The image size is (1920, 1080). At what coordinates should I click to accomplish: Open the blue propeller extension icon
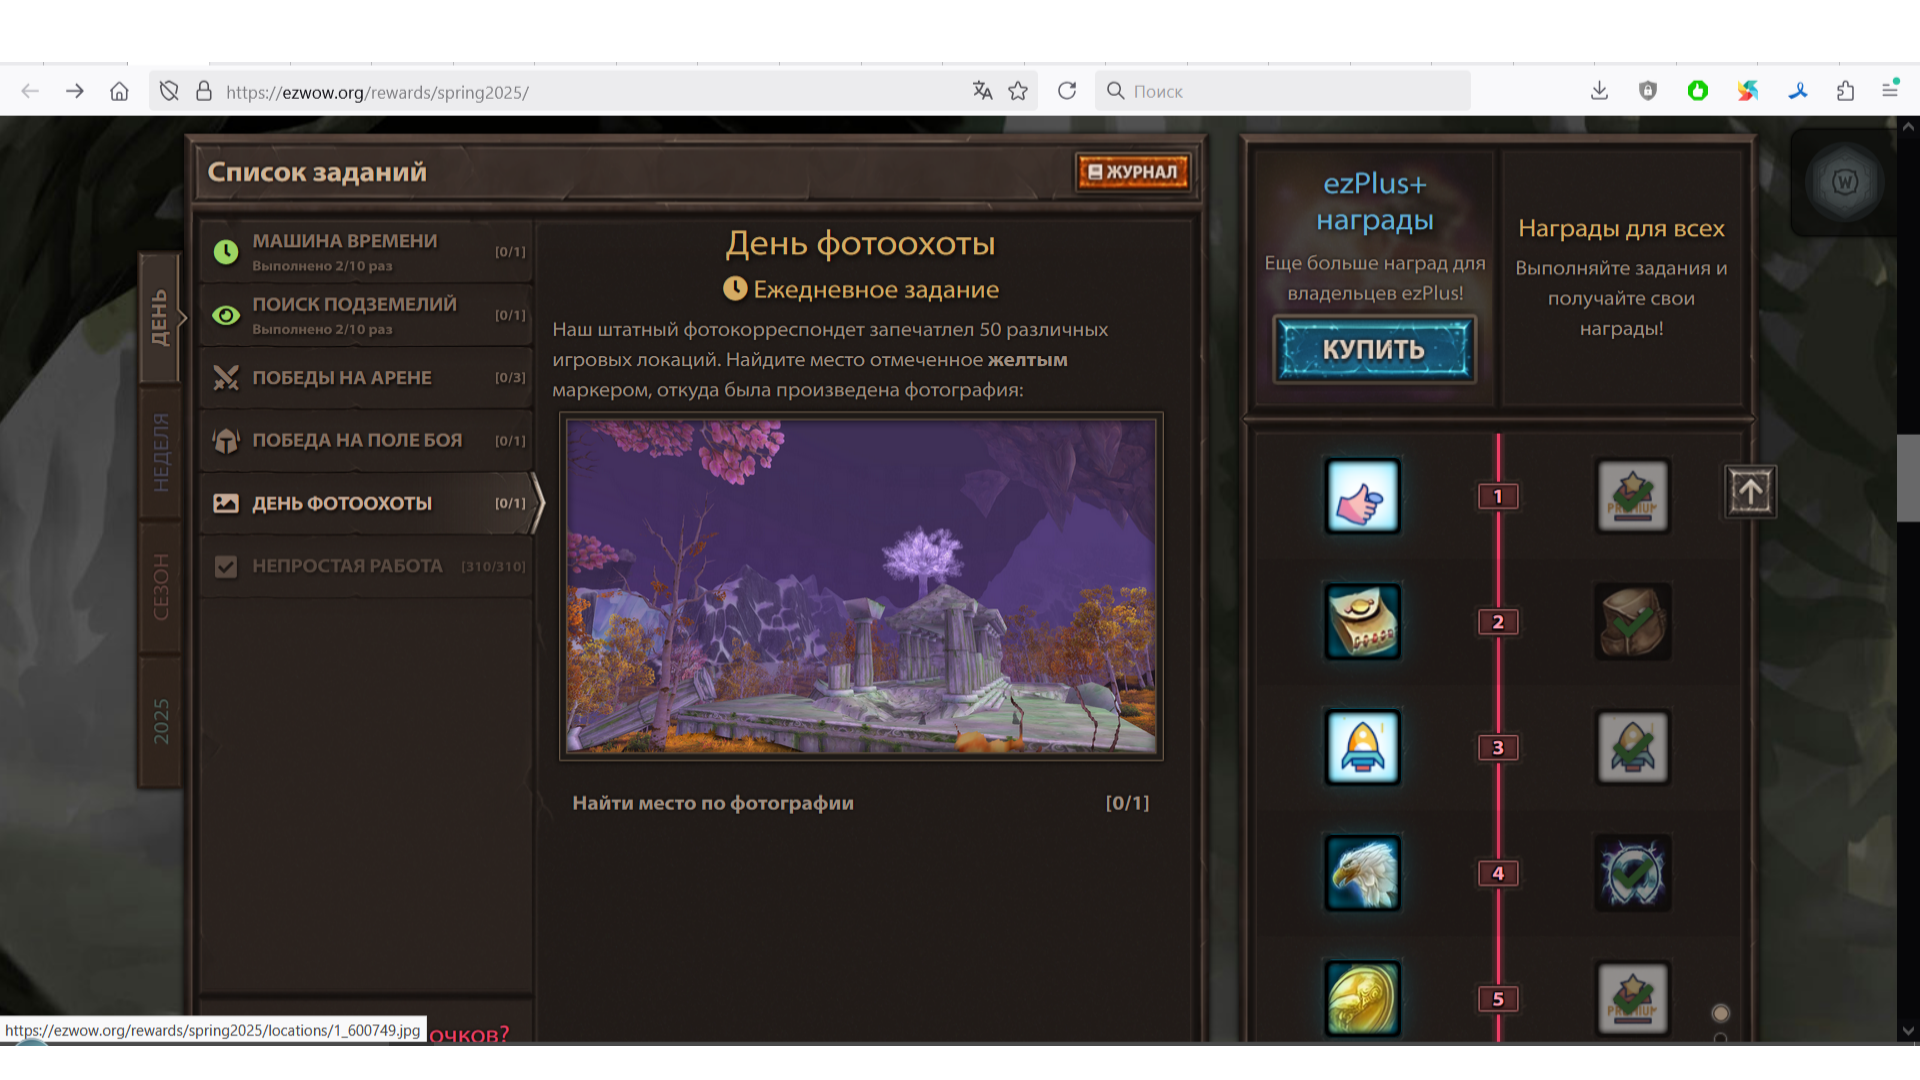point(1797,91)
